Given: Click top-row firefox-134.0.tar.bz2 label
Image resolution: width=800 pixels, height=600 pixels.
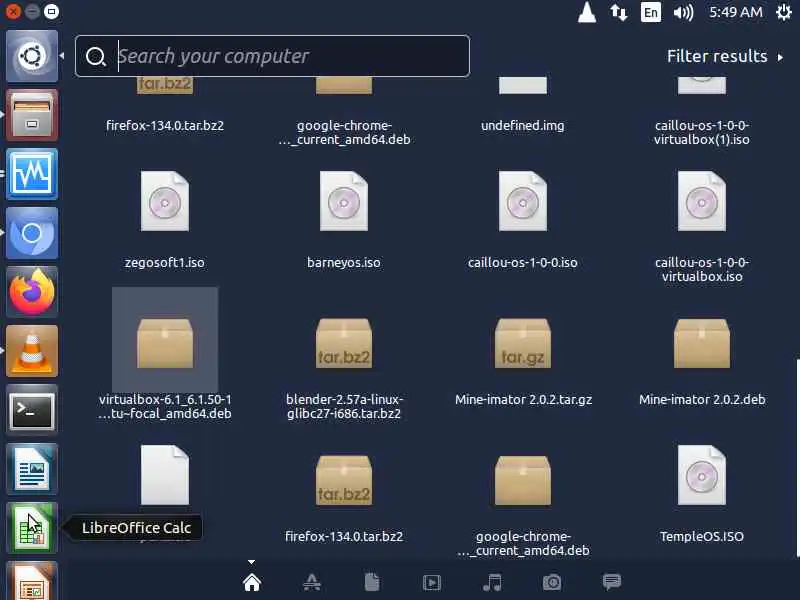Looking at the screenshot, I should 165,126.
